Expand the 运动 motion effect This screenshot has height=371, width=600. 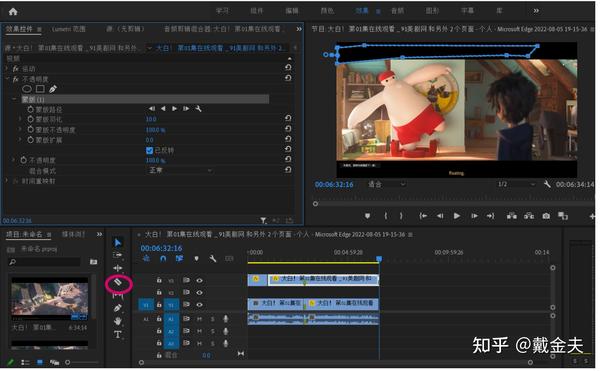tap(7, 68)
